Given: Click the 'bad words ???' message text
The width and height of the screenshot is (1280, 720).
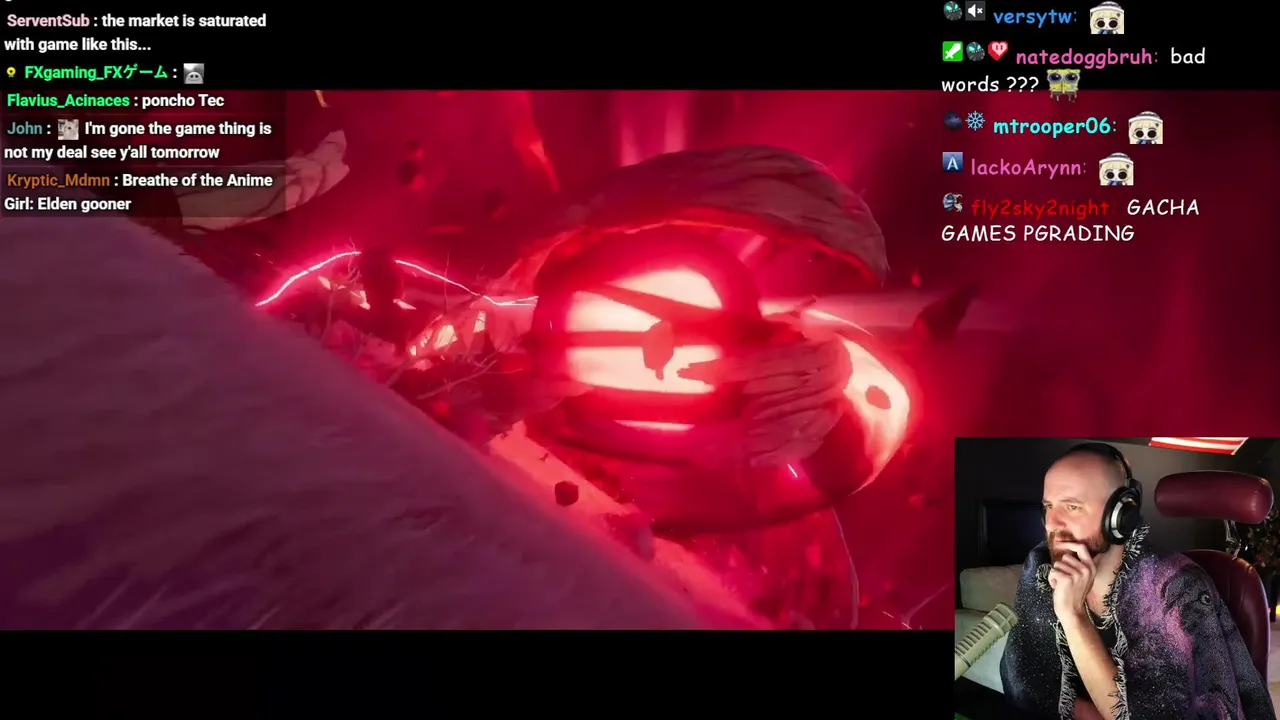Looking at the screenshot, I should point(1073,70).
